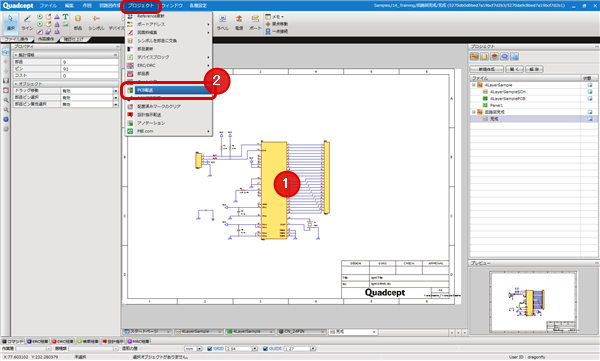
Task: Toggle the GRID checkbox
Action: click(x=209, y=348)
